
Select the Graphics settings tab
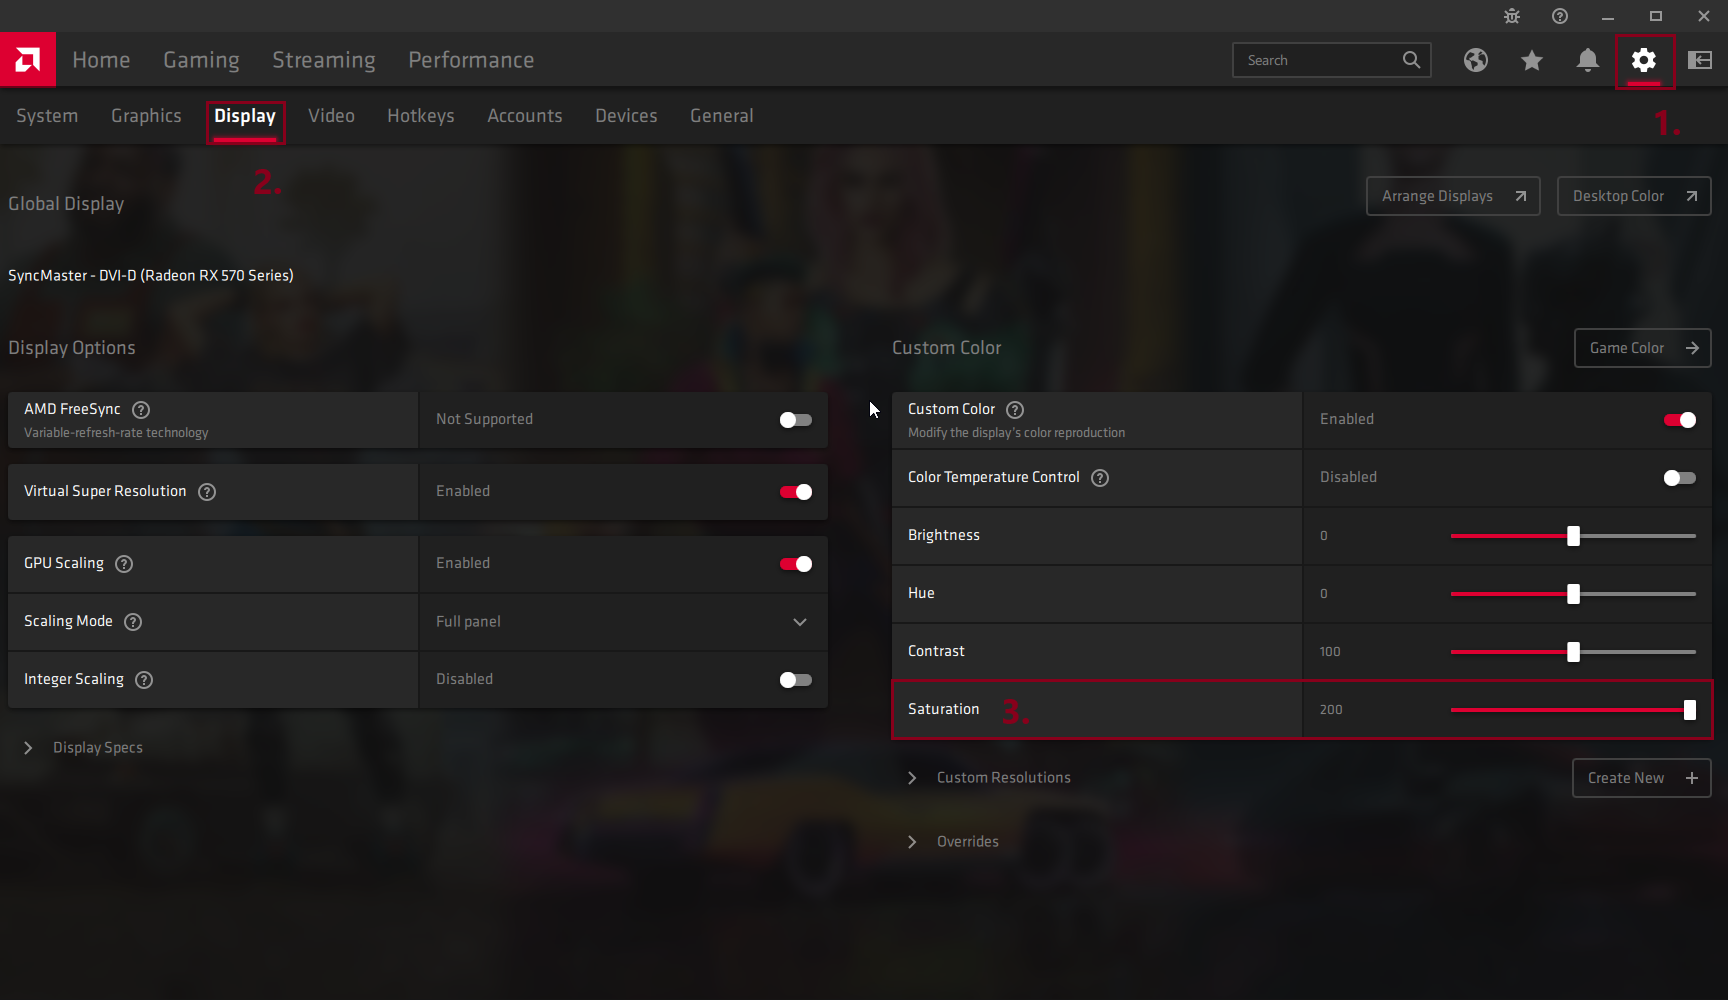(x=146, y=116)
